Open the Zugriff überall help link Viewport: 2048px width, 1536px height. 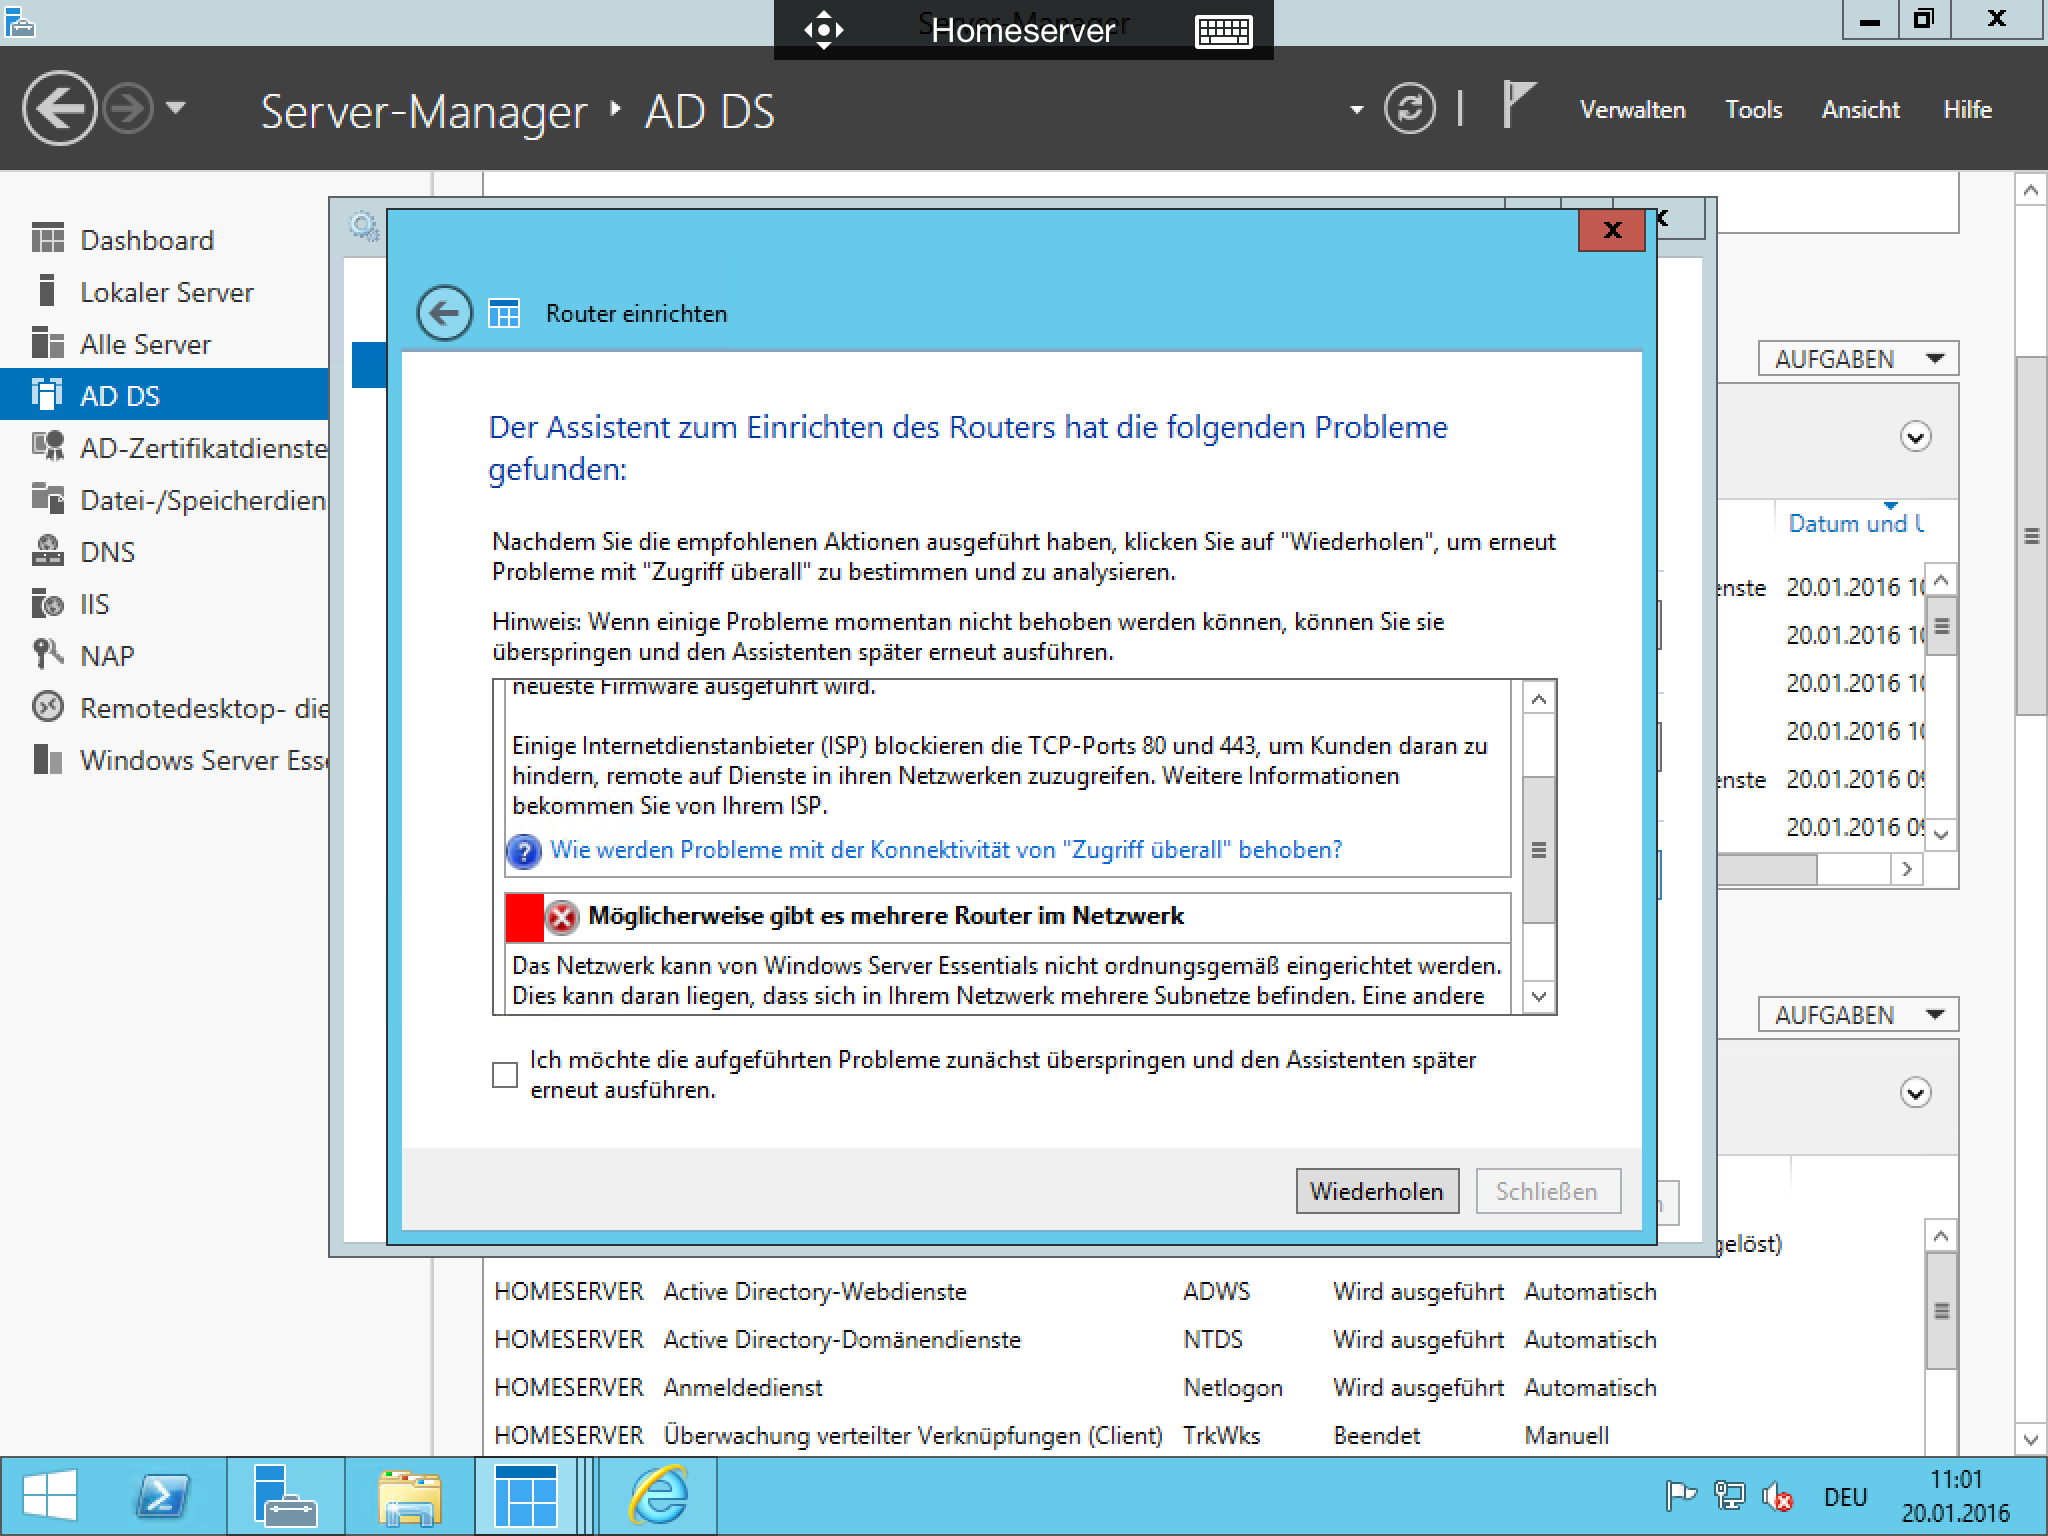[x=946, y=850]
